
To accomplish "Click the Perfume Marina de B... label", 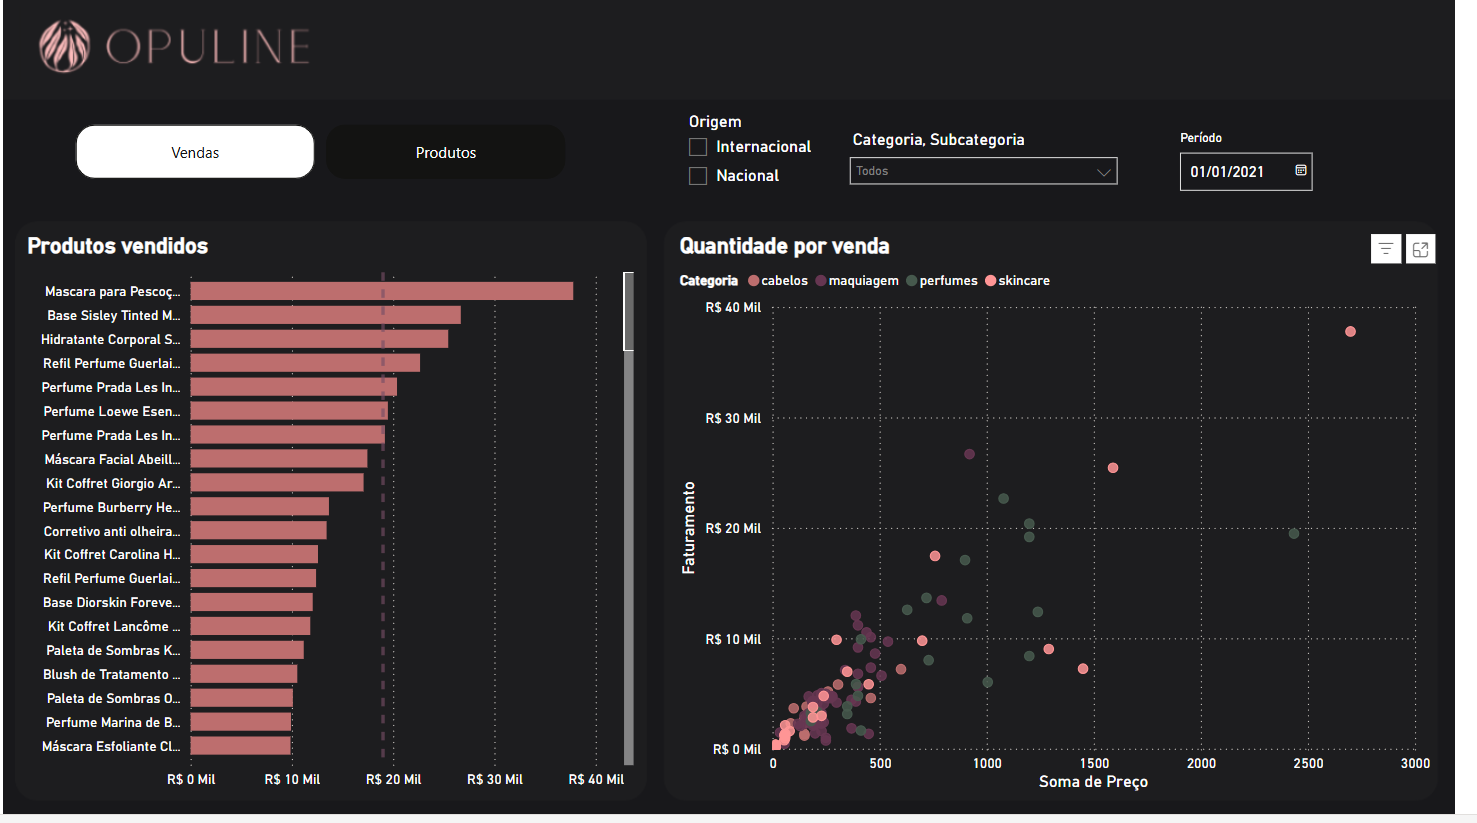I will (113, 722).
